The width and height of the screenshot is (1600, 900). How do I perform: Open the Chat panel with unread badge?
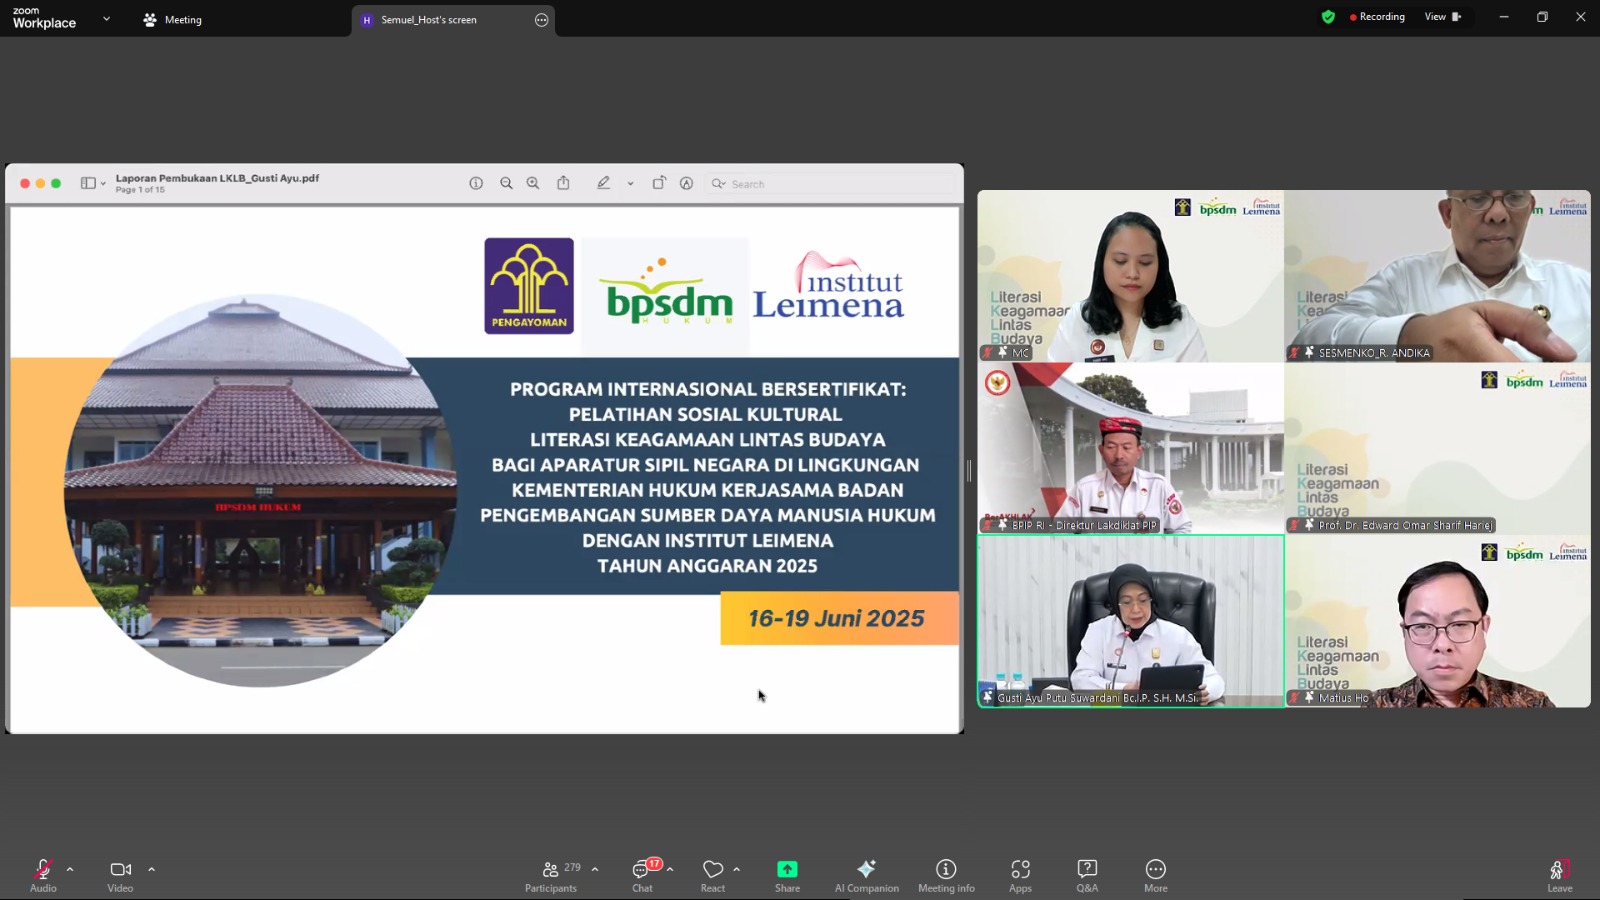(642, 875)
